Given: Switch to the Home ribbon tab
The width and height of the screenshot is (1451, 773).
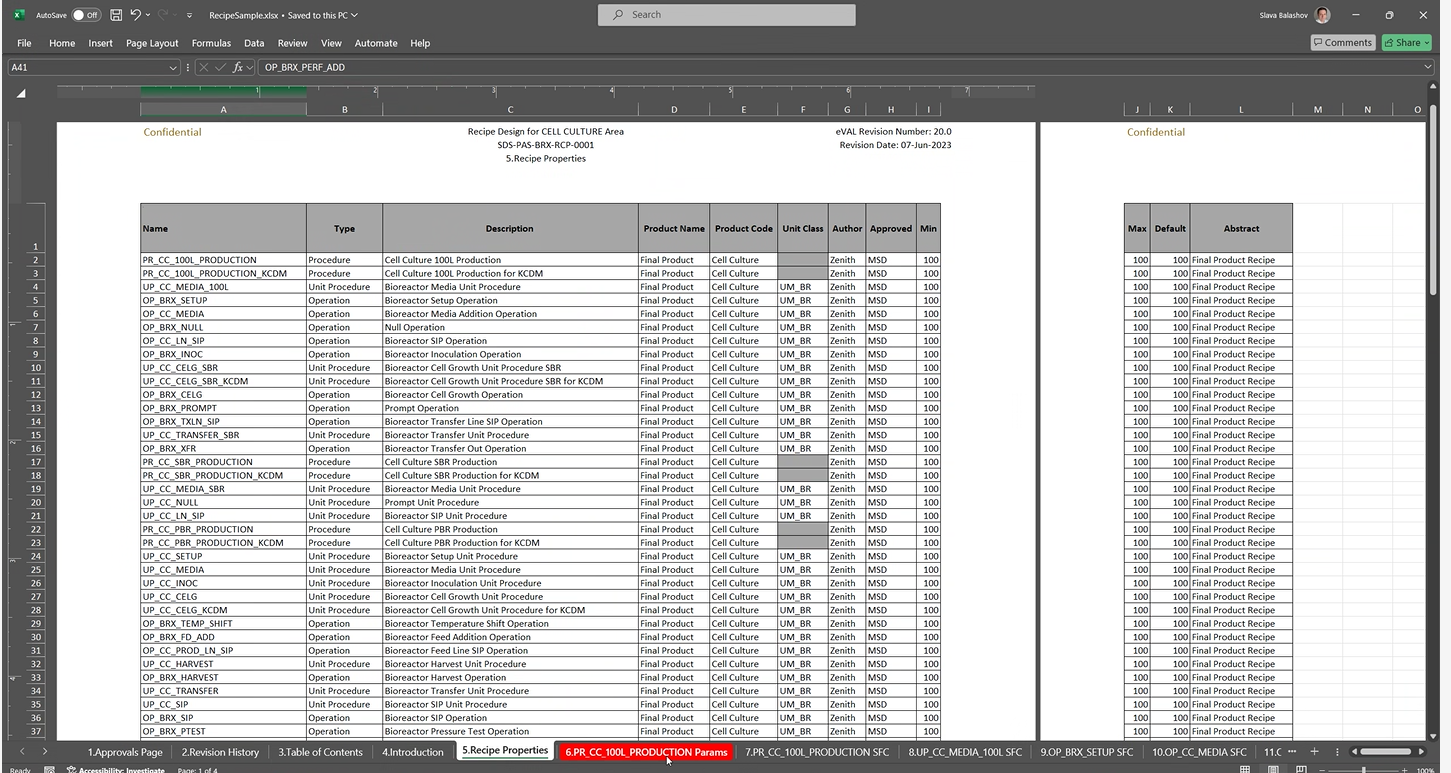Looking at the screenshot, I should [x=62, y=43].
